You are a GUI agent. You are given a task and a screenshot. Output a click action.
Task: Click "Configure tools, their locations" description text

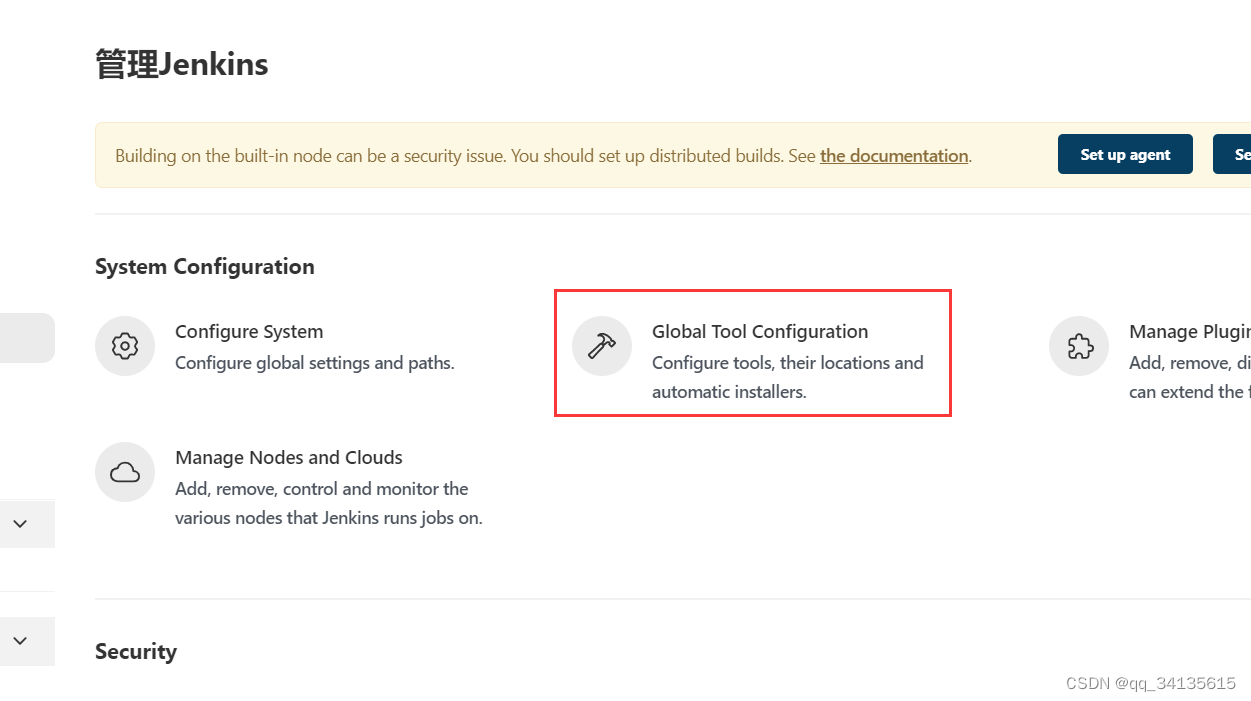click(787, 363)
